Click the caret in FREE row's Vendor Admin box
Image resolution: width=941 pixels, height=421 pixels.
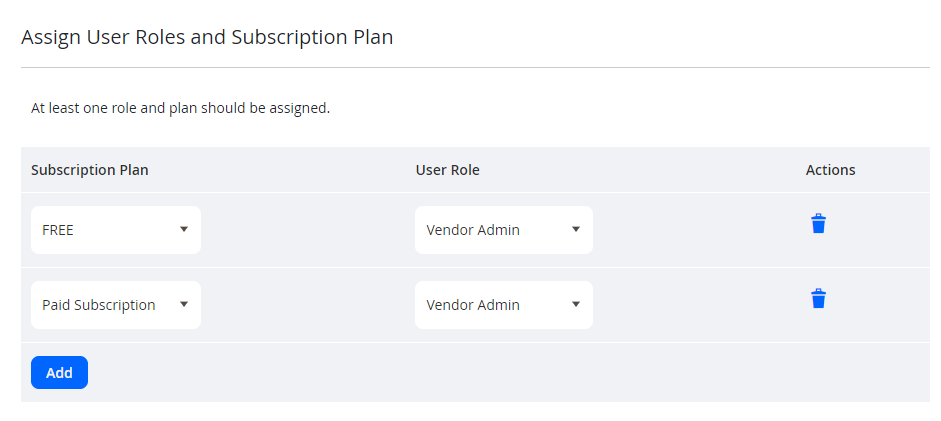(x=576, y=230)
